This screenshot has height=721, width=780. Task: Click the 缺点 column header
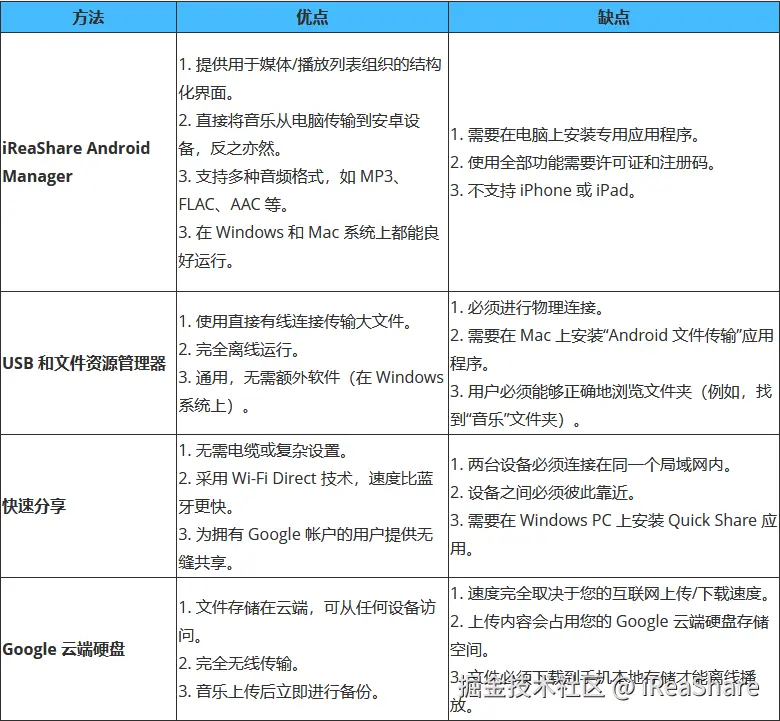click(614, 17)
